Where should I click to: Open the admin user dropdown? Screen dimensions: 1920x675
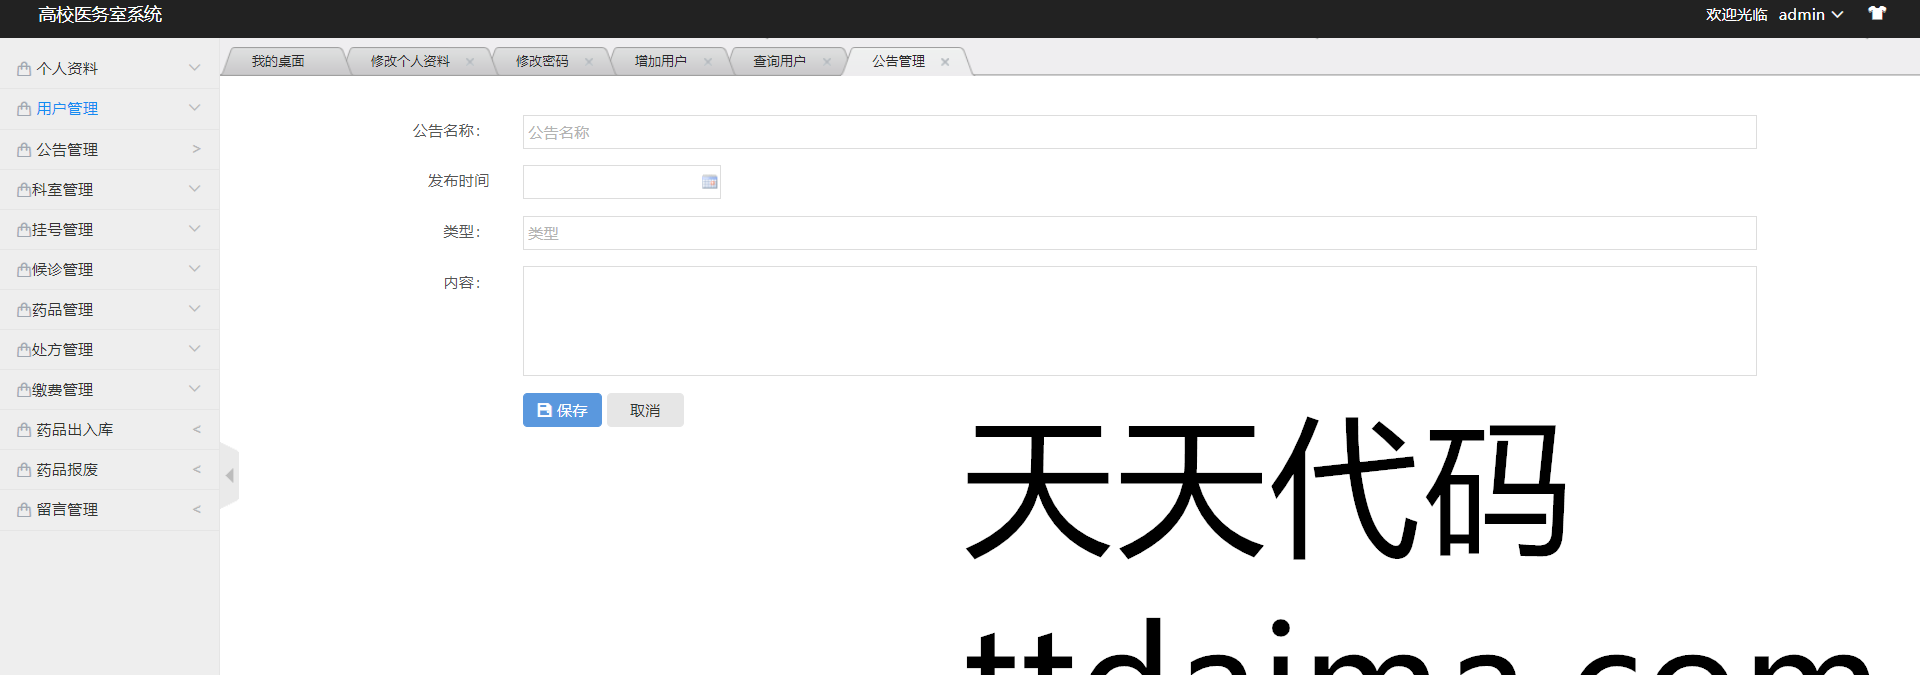(x=1810, y=15)
